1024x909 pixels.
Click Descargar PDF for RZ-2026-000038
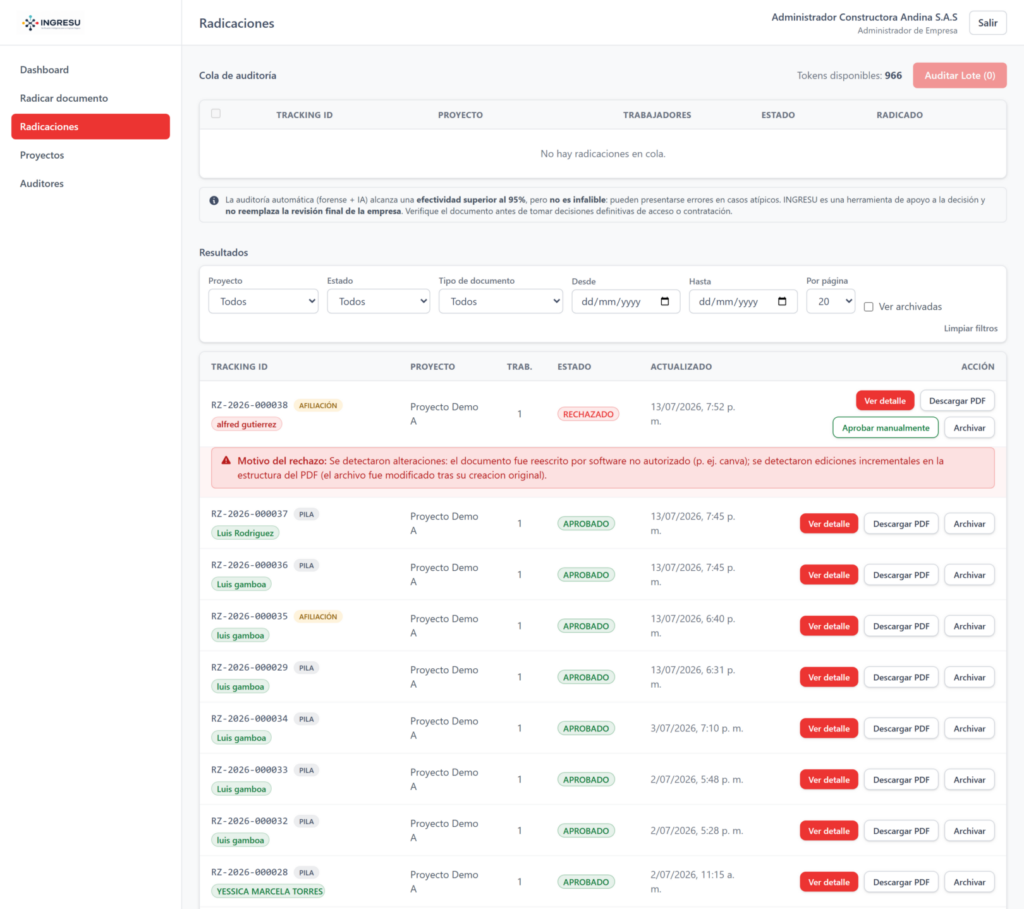click(x=957, y=401)
